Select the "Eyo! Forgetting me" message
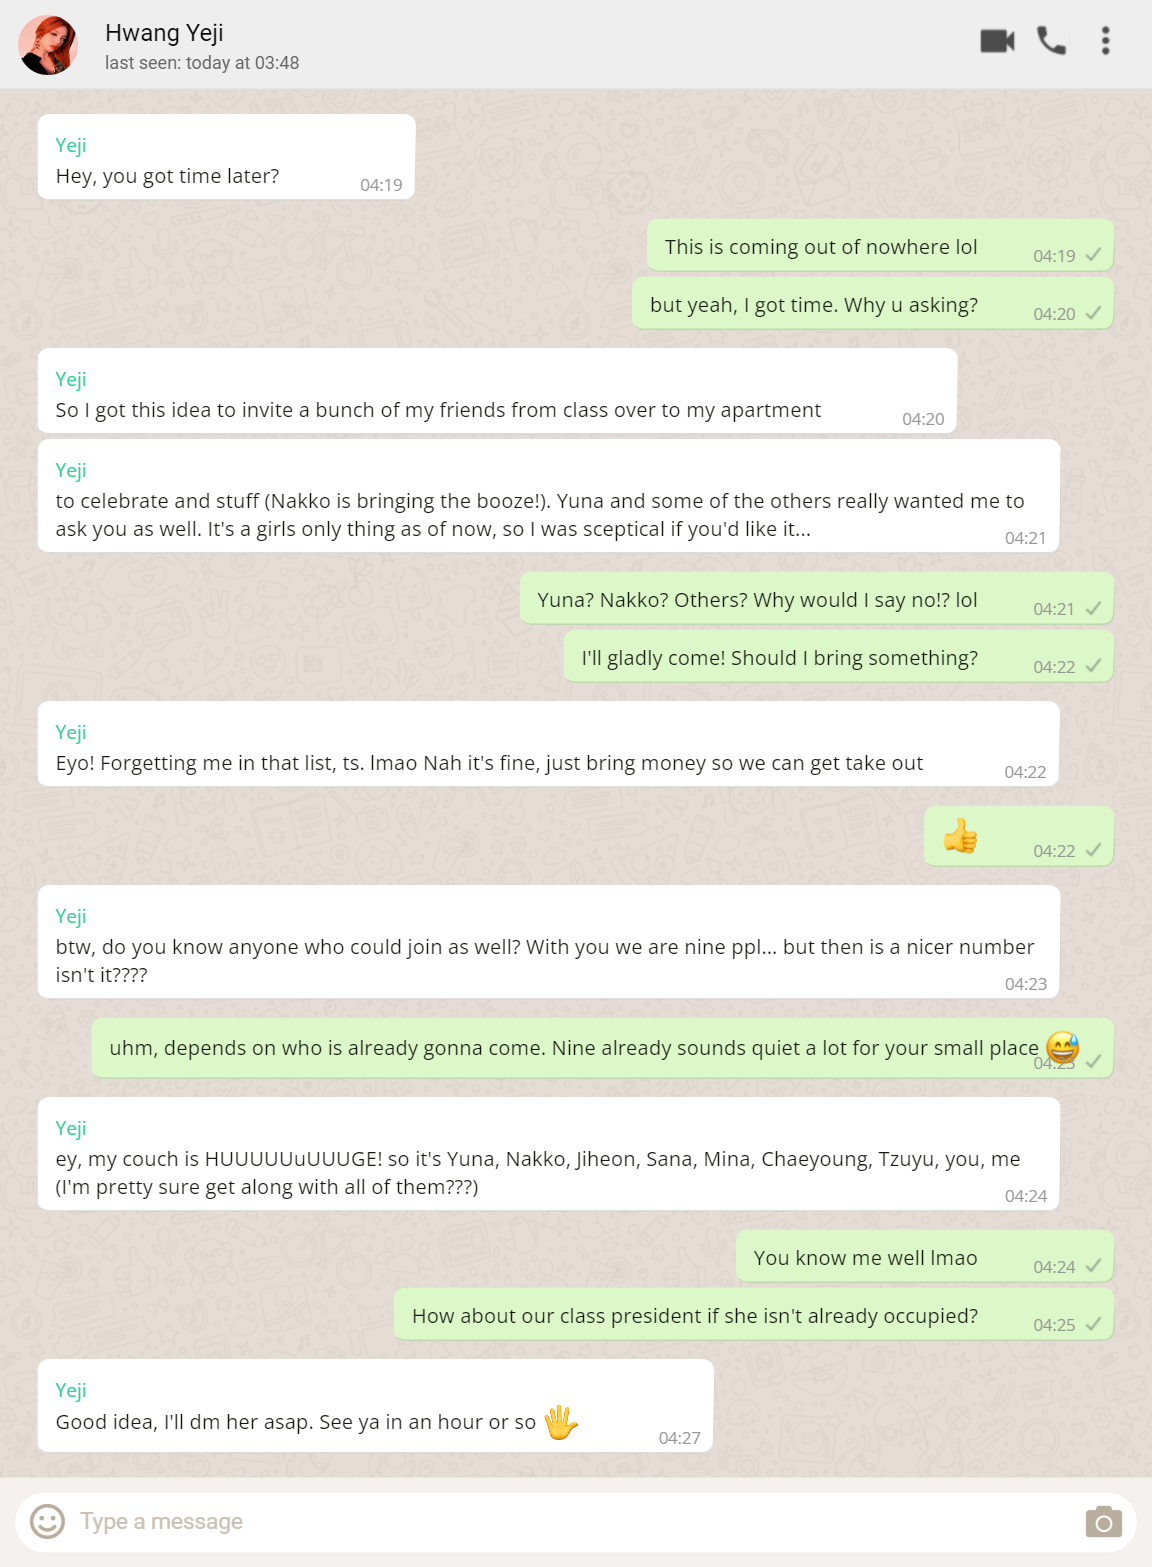The image size is (1152, 1567). pos(489,763)
